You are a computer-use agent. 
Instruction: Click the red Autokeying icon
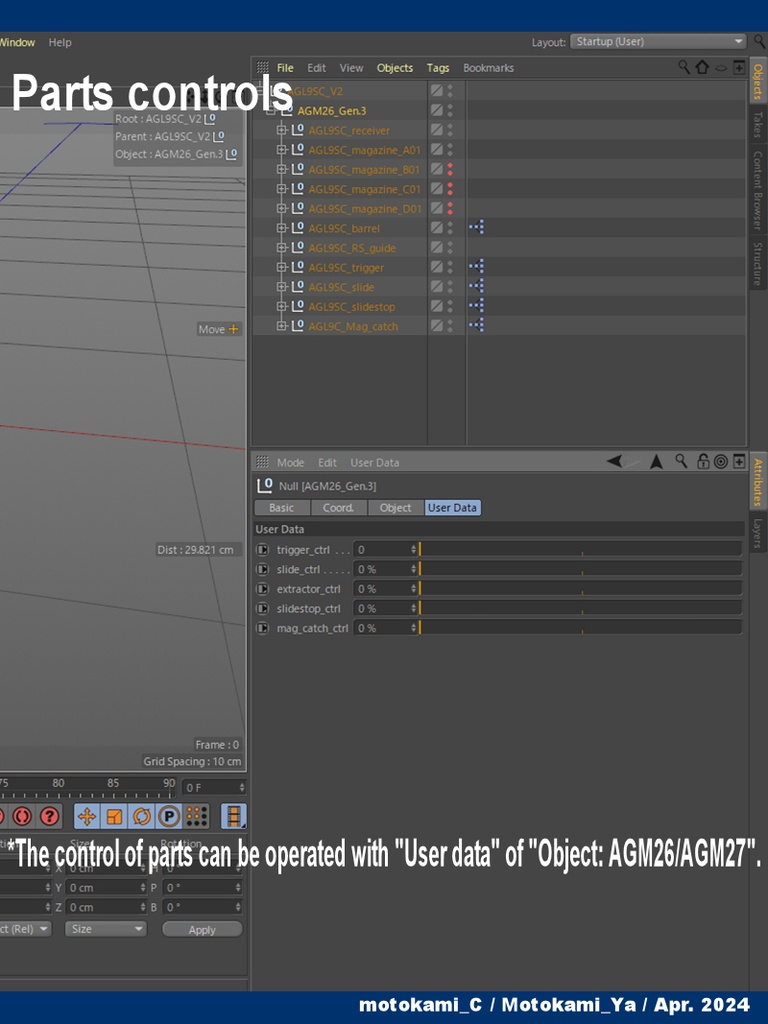(x=22, y=816)
